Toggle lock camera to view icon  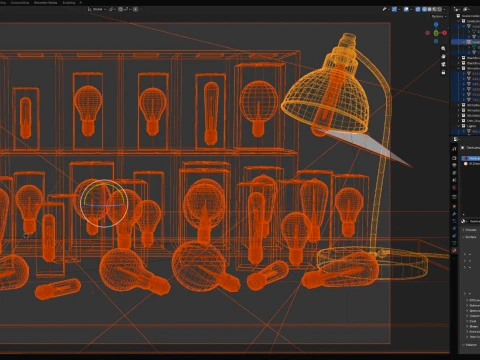[x=443, y=72]
